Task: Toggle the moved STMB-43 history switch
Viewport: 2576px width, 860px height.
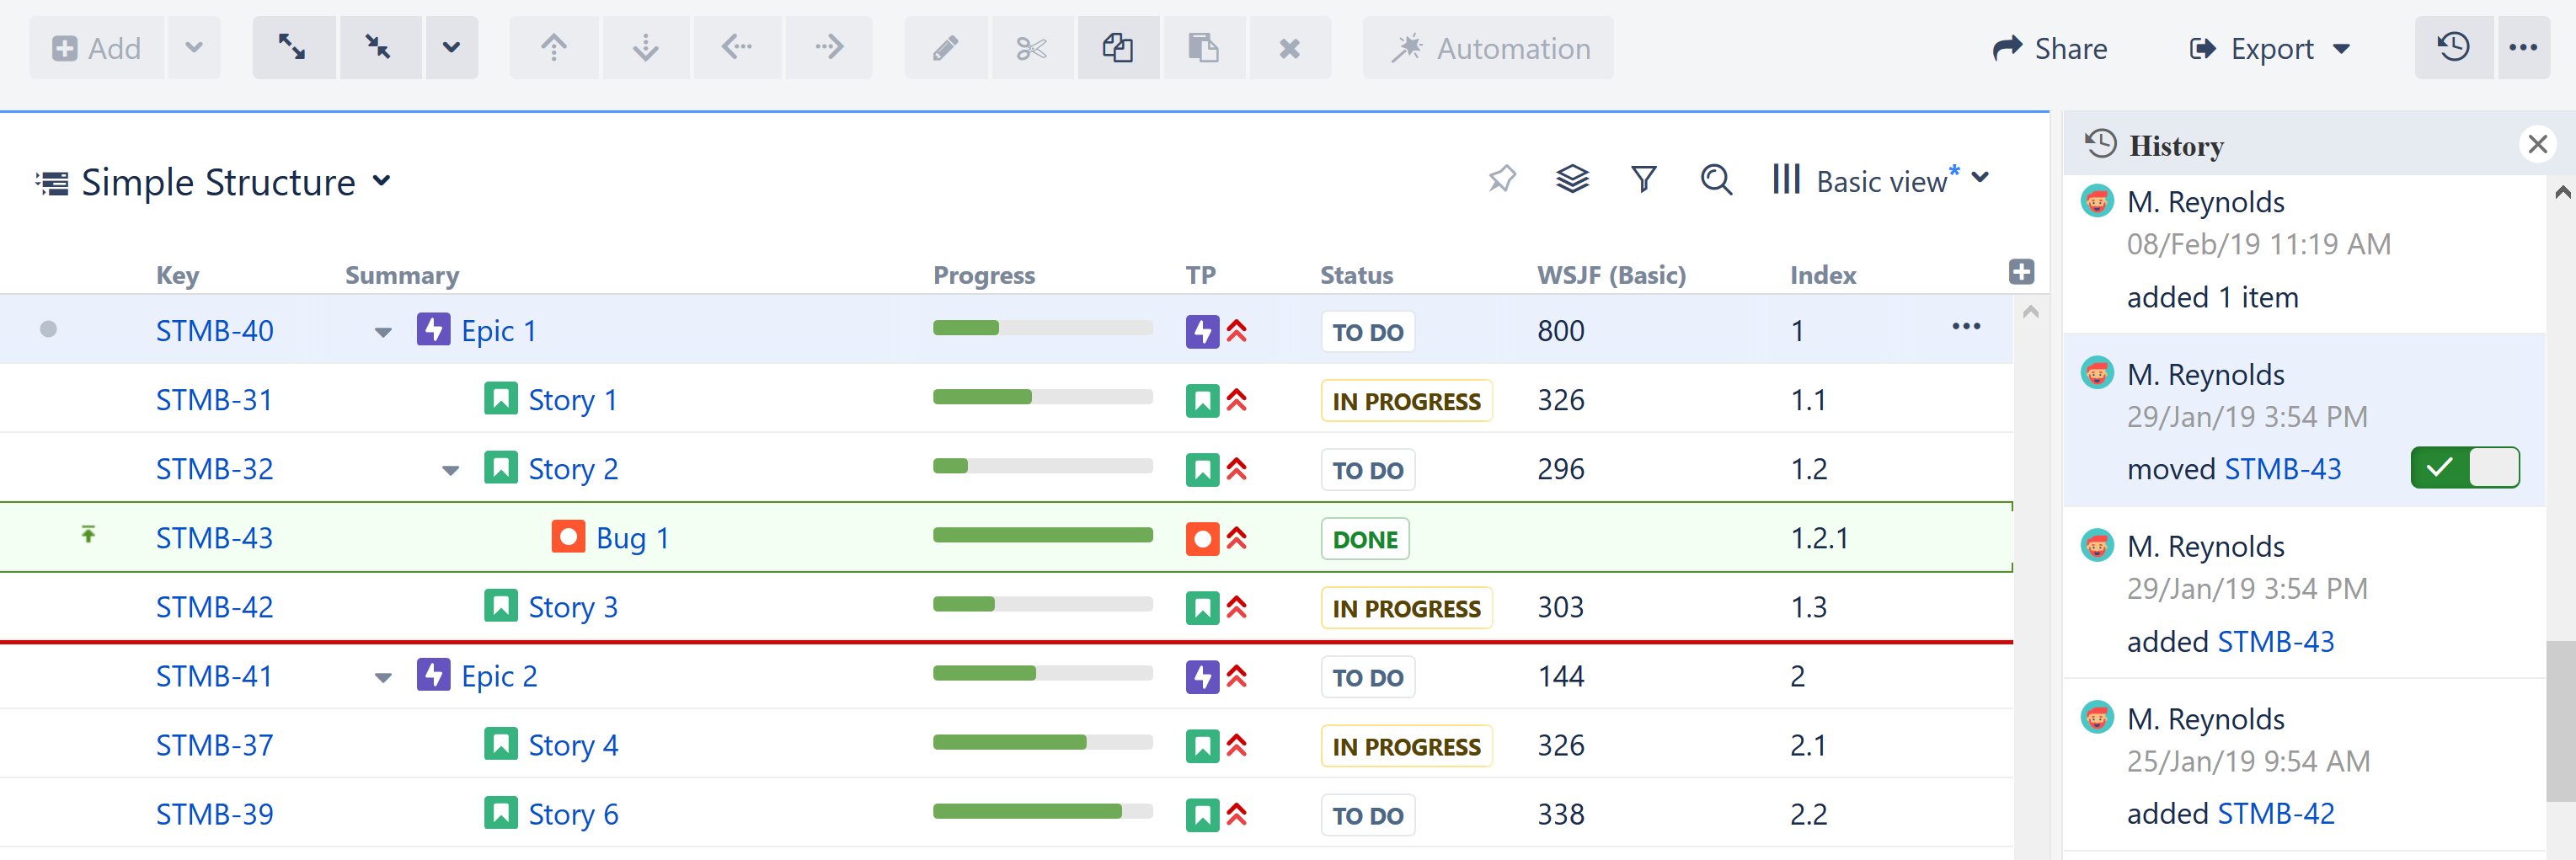Action: [x=2464, y=468]
